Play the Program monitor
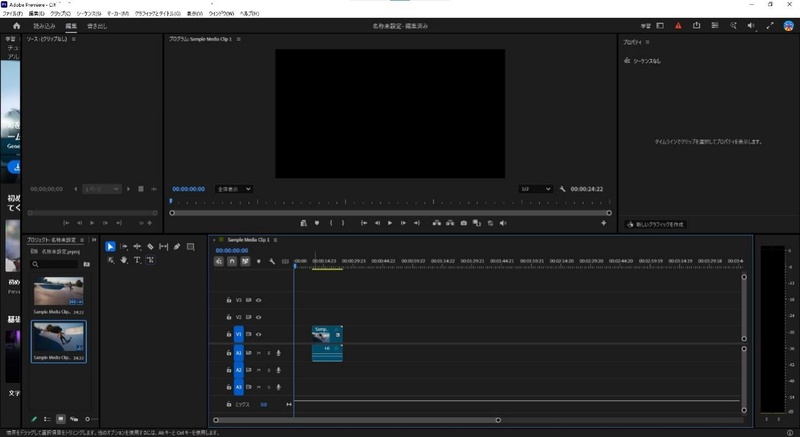The image size is (800, 437). coord(390,223)
